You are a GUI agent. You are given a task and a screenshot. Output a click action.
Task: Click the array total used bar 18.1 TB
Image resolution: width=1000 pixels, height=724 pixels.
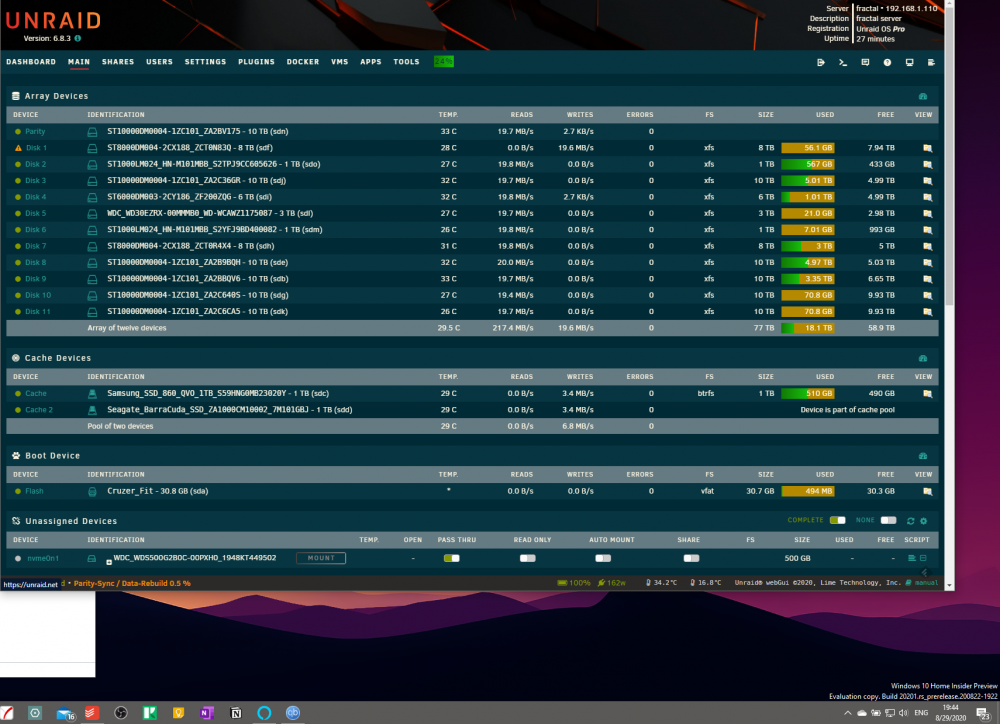[x=807, y=328]
